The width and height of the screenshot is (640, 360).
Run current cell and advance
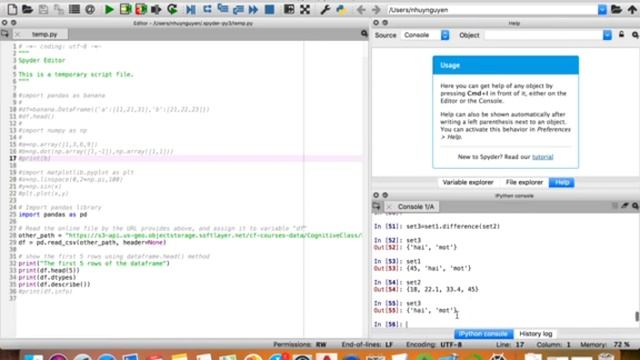tap(141, 9)
